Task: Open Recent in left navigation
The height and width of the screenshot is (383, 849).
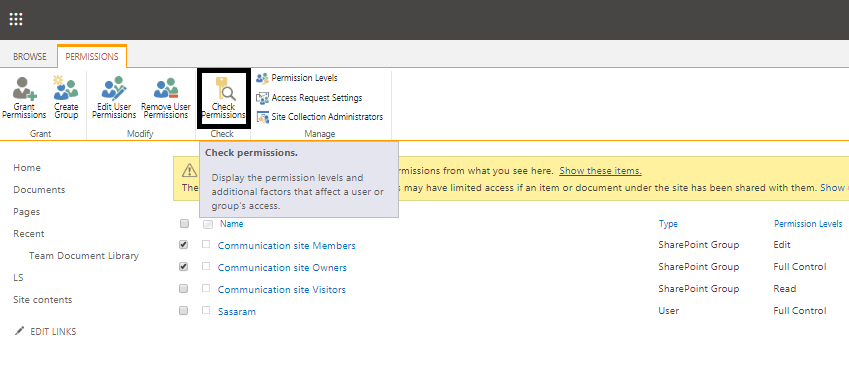Action: [x=29, y=233]
